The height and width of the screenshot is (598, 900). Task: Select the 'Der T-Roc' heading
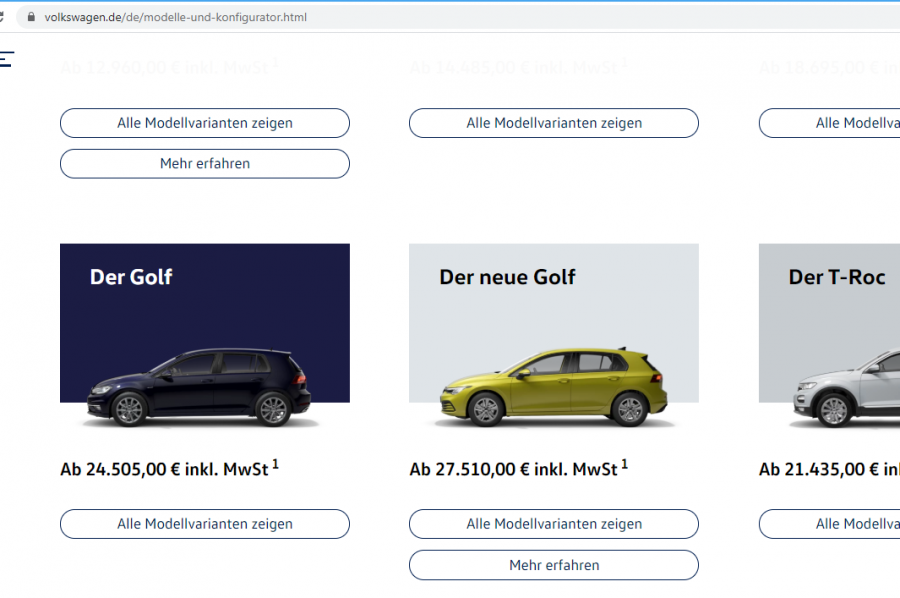(x=837, y=277)
